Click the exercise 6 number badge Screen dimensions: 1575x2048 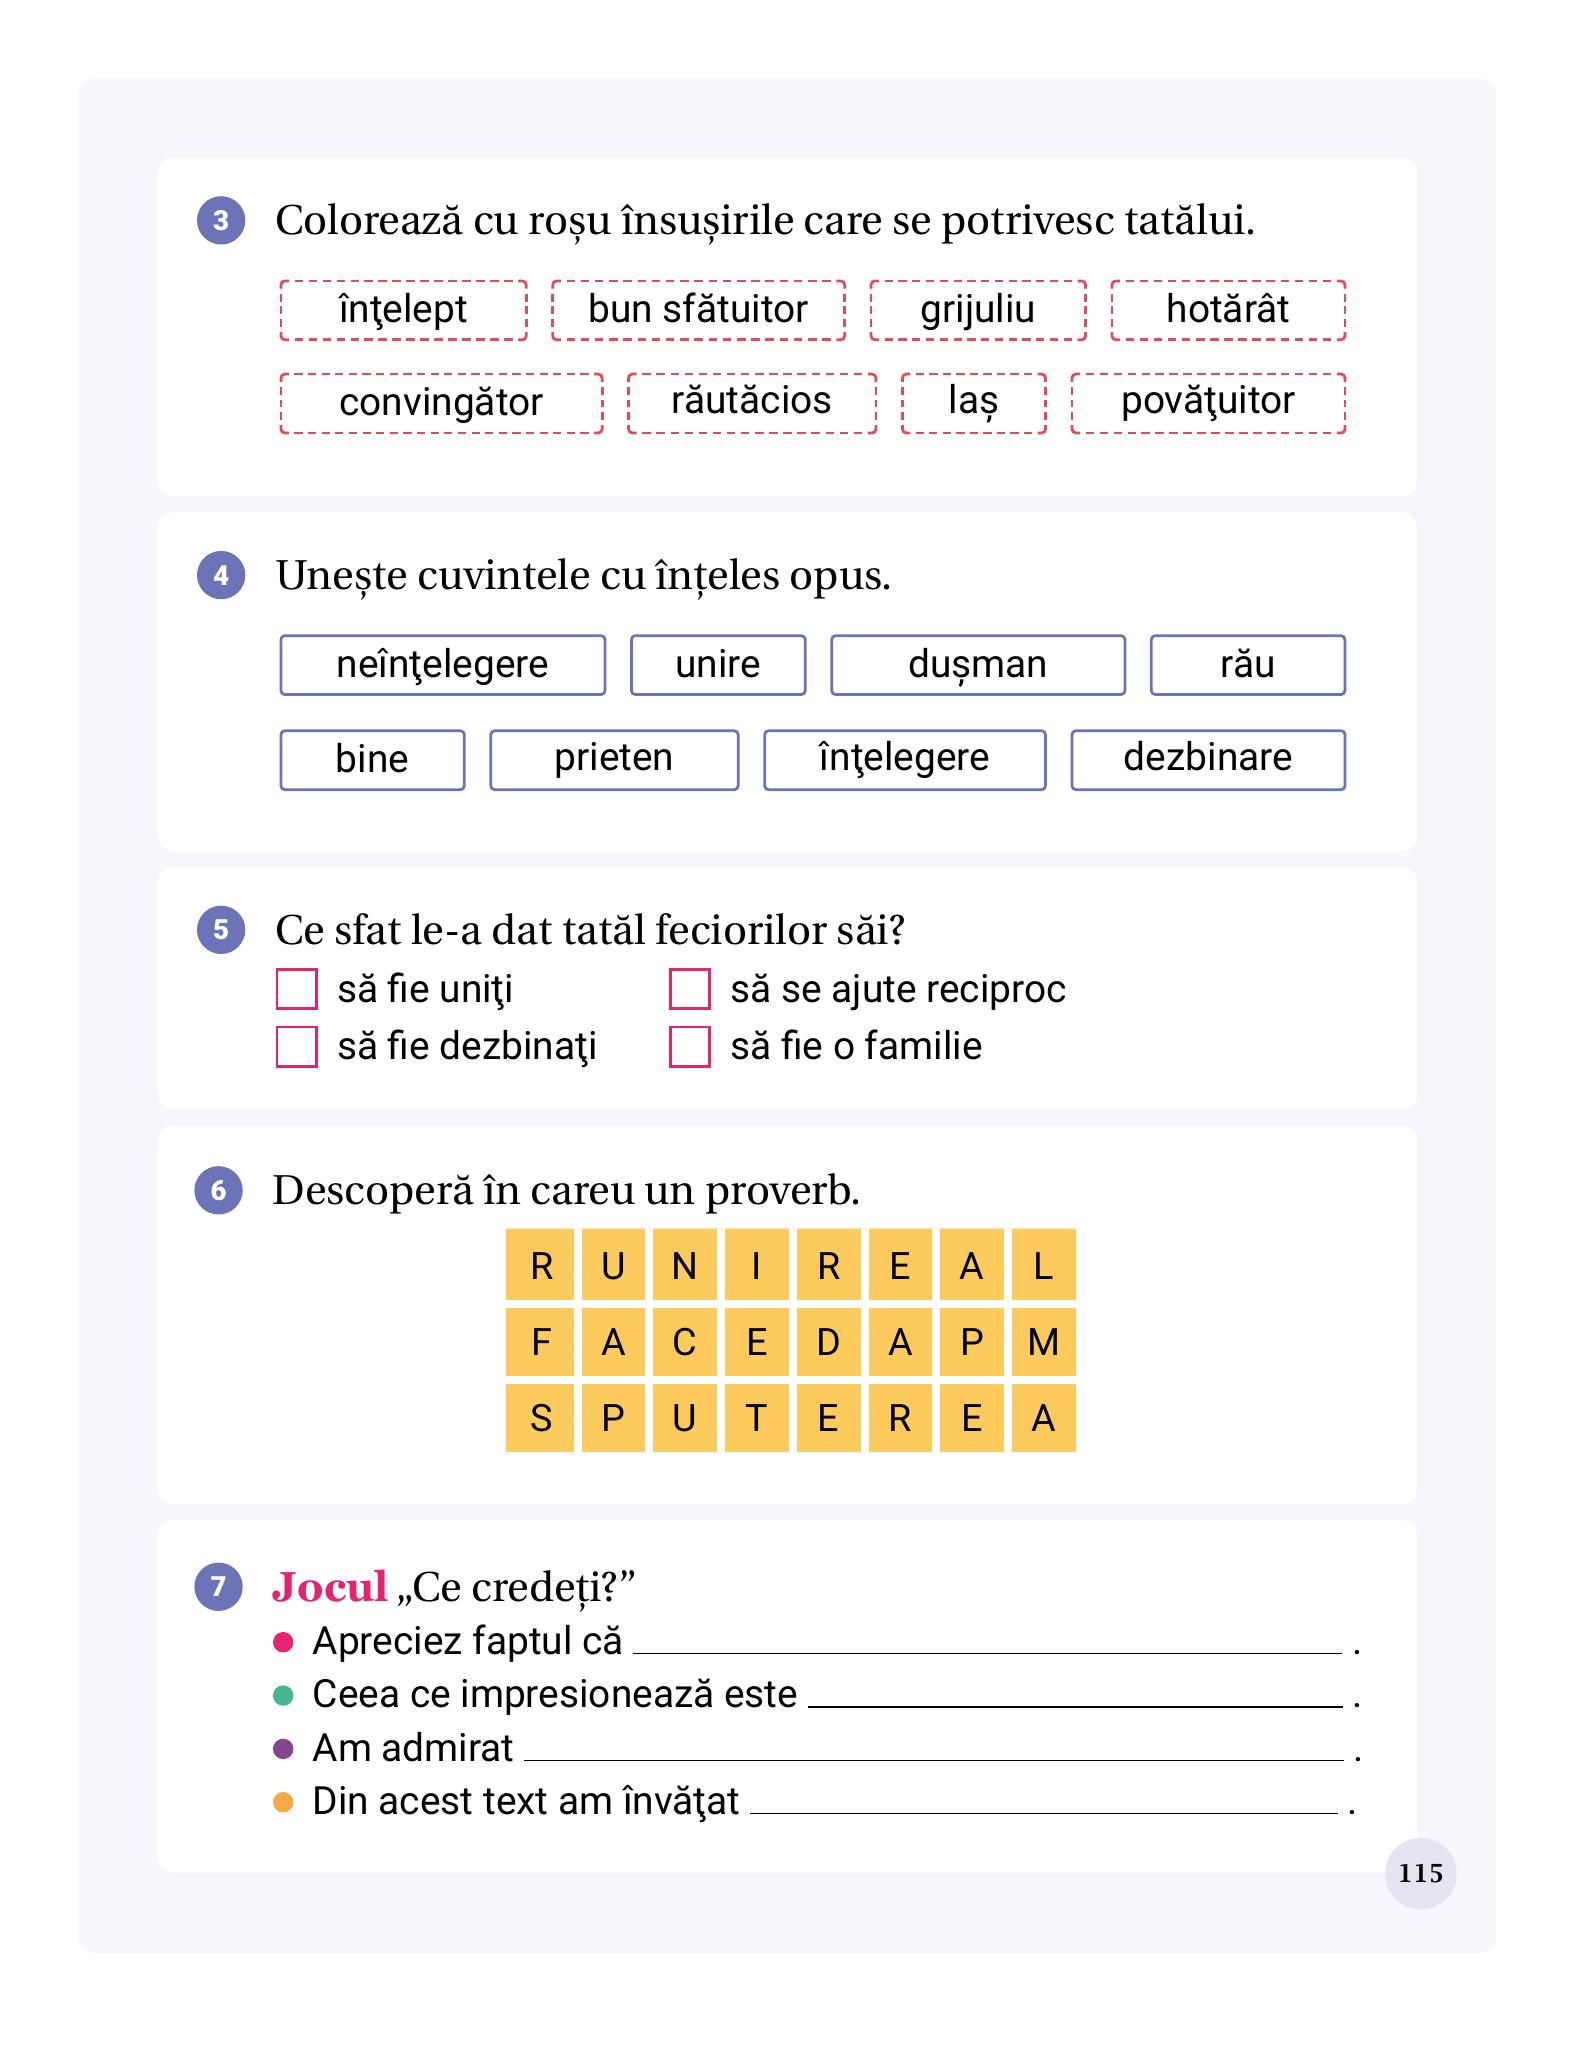218,1190
